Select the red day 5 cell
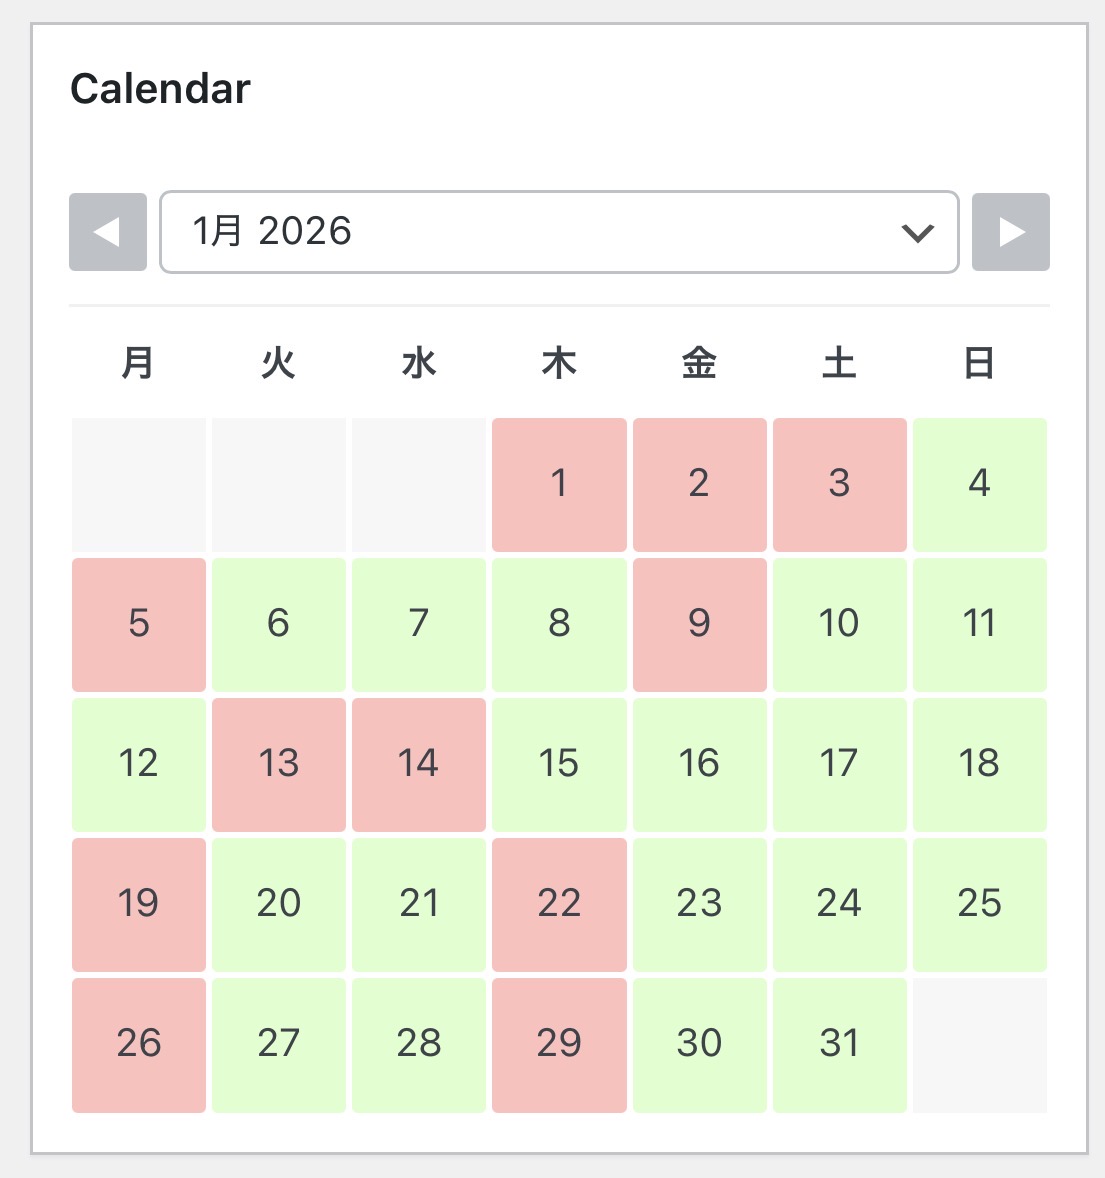The height and width of the screenshot is (1178, 1105). coord(139,625)
